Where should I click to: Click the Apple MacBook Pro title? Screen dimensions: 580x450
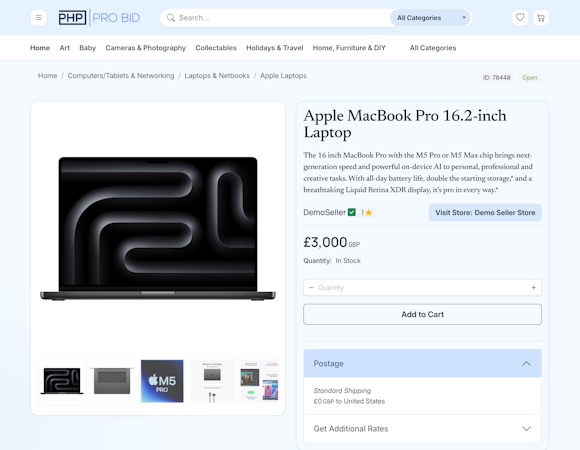[405, 124]
